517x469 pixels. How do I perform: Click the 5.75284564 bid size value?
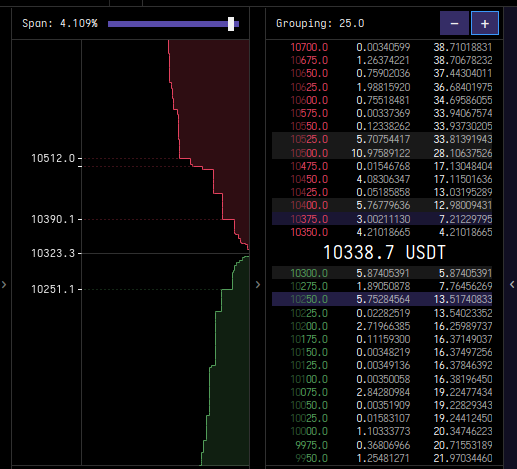click(383, 299)
